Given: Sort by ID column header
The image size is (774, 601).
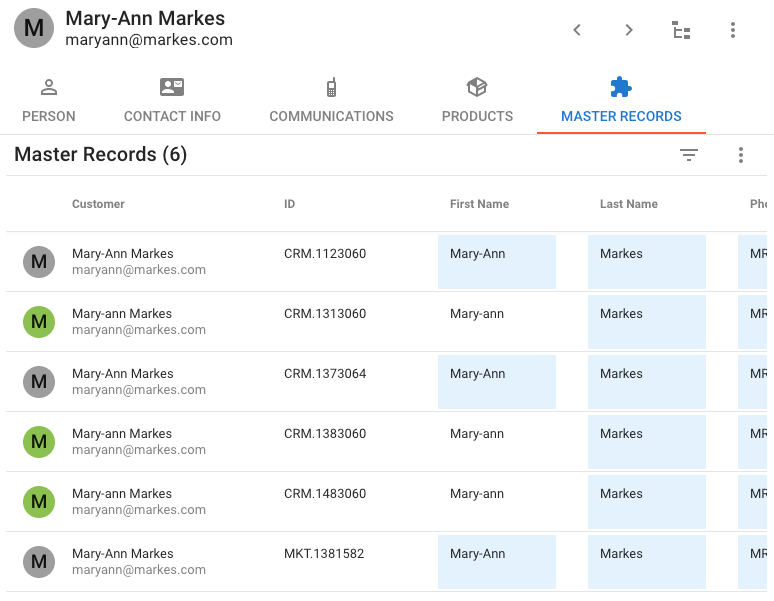Looking at the screenshot, I should (289, 204).
